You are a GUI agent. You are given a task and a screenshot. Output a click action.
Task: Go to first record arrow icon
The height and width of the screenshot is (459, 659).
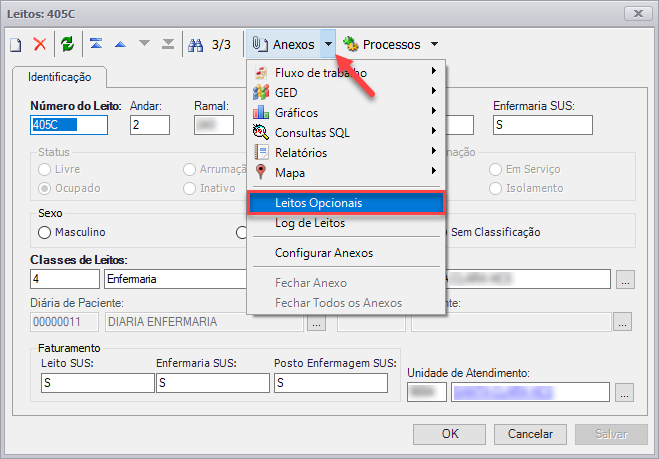[96, 43]
